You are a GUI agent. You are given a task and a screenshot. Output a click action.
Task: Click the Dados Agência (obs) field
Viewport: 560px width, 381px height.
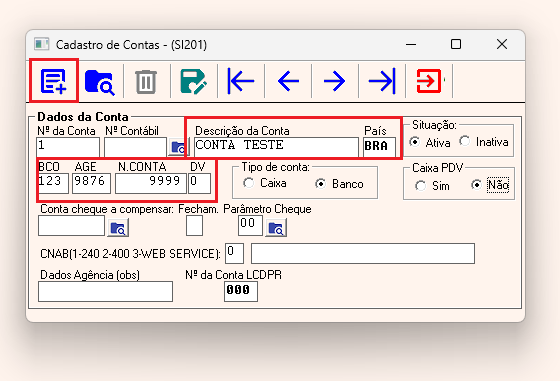pos(105,291)
